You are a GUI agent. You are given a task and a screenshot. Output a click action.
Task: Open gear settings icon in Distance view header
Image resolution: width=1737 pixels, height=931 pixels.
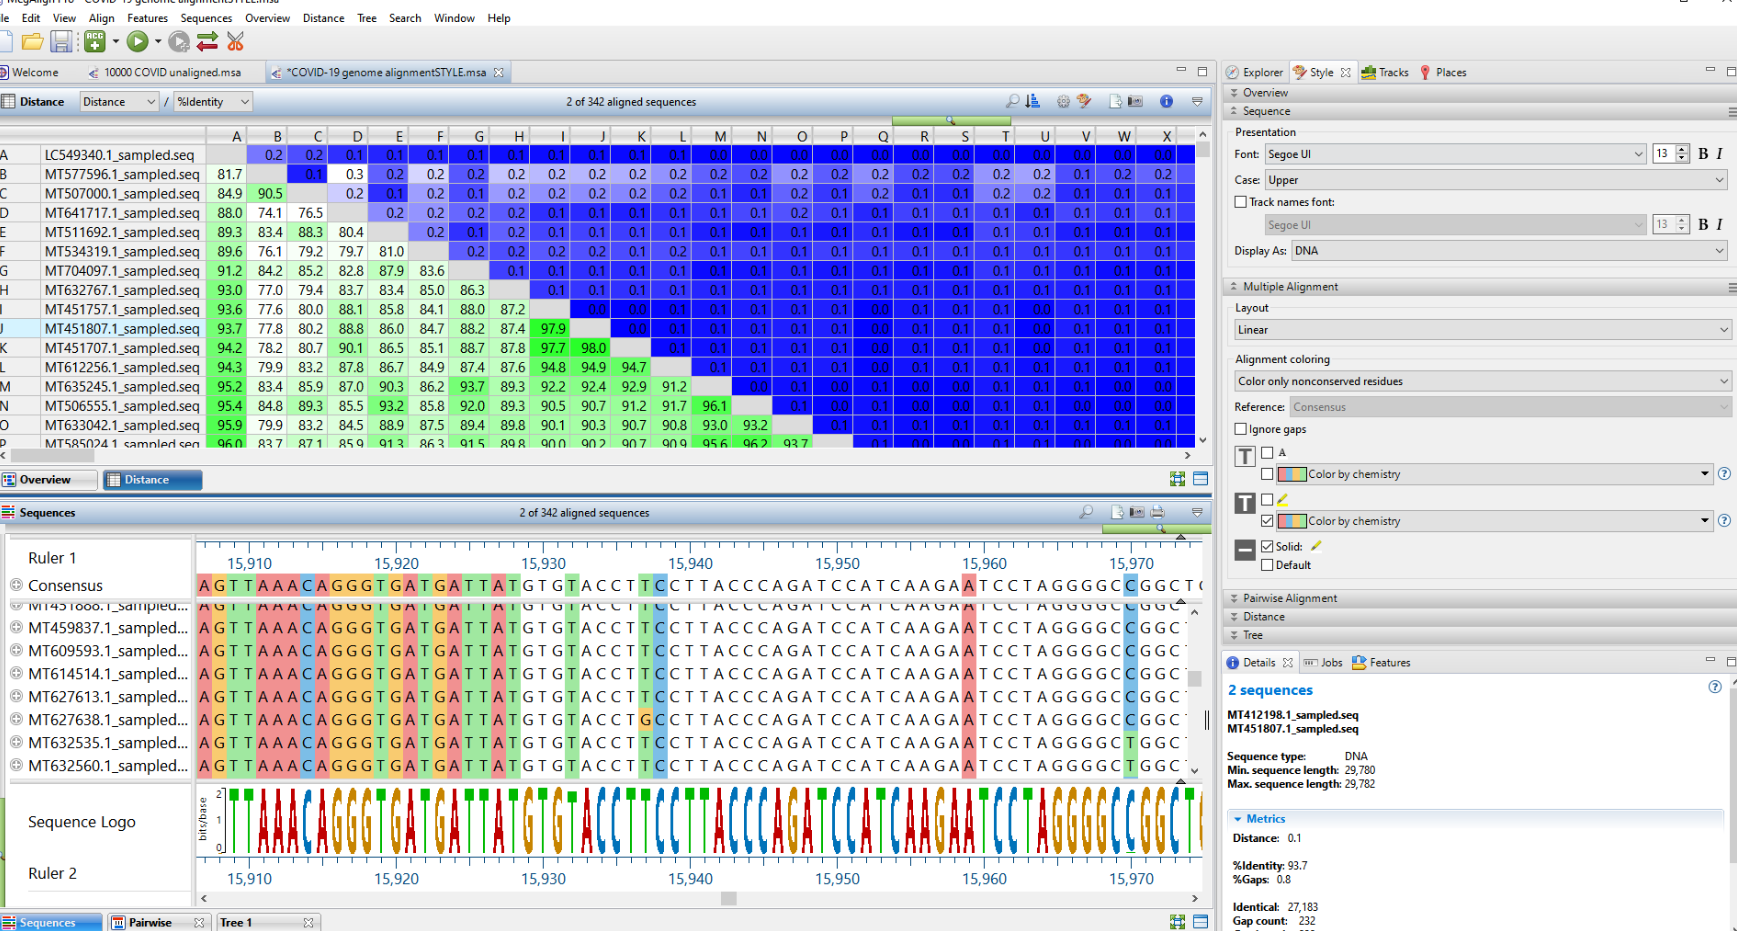pyautogui.click(x=1063, y=101)
